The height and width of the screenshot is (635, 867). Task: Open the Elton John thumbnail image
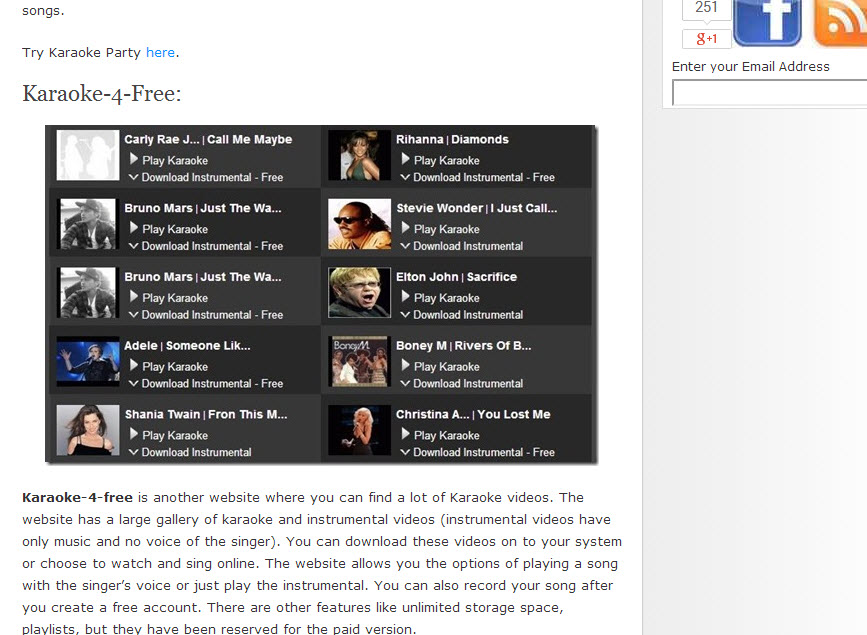click(x=359, y=293)
